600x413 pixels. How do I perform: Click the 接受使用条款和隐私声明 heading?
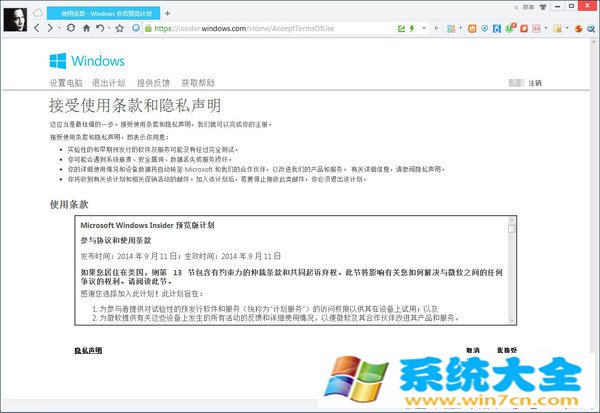tap(135, 105)
